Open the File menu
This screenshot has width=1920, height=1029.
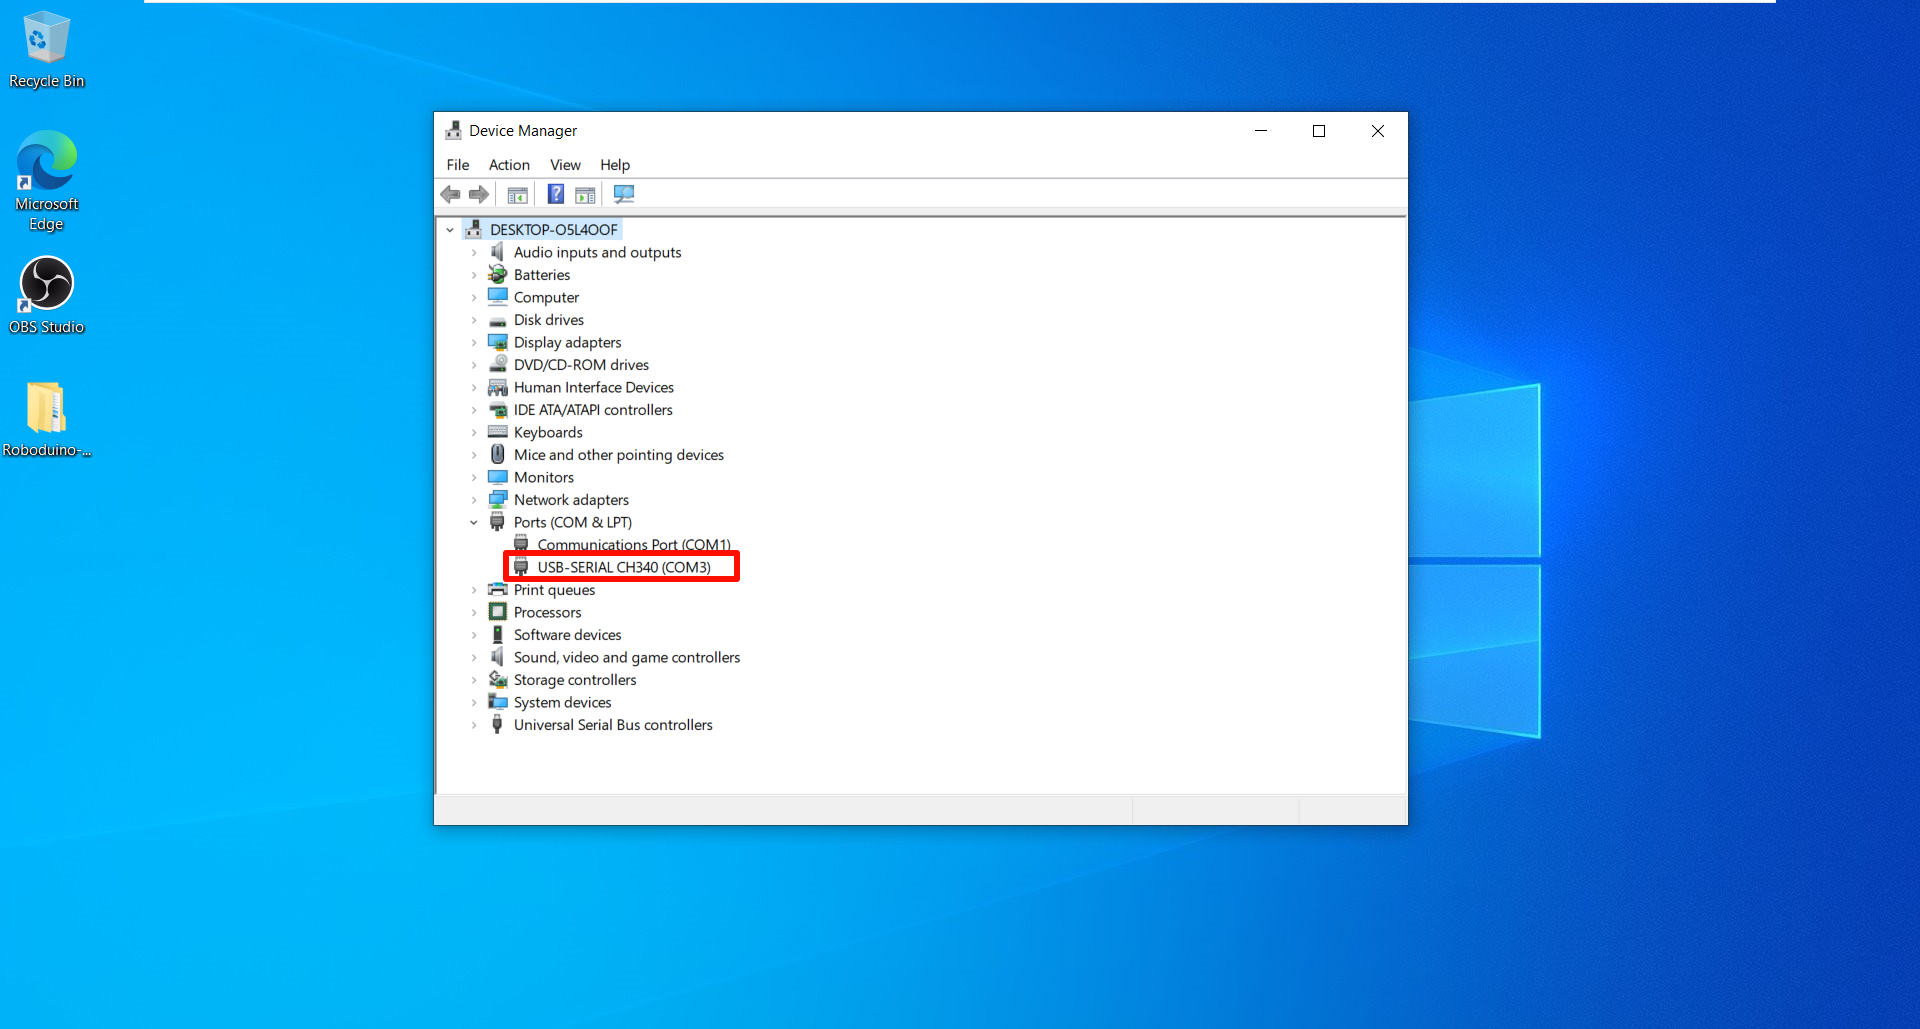458,165
